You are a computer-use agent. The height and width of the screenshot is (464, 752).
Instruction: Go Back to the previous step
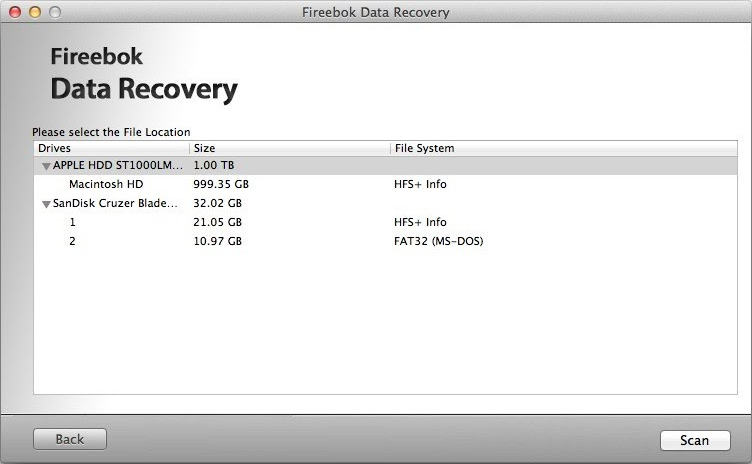tap(70, 439)
